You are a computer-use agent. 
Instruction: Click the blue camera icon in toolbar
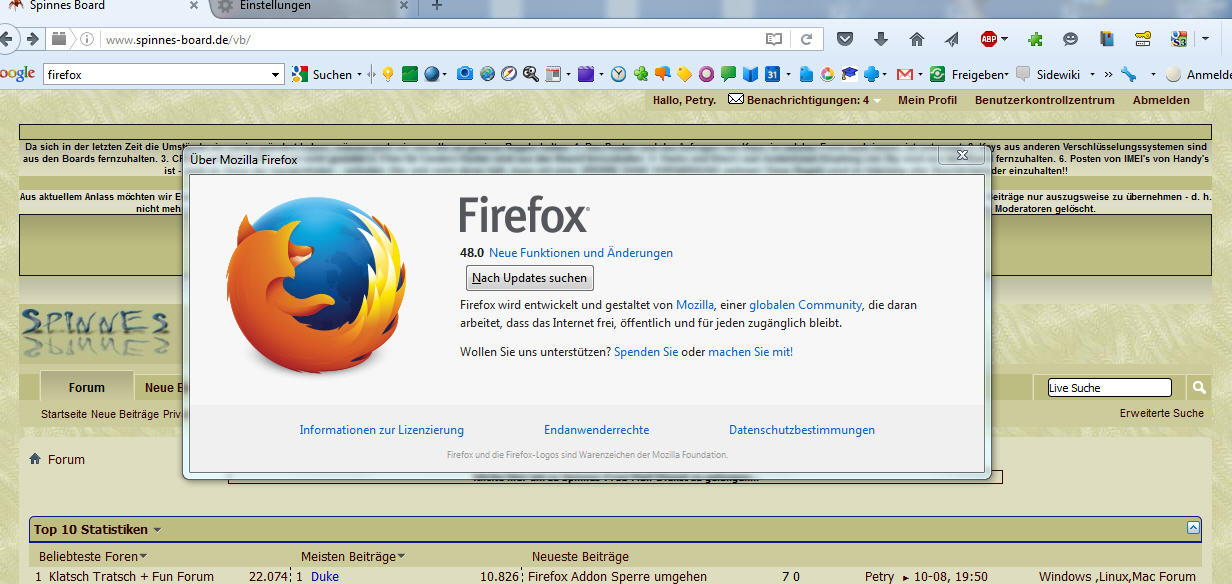click(x=464, y=74)
